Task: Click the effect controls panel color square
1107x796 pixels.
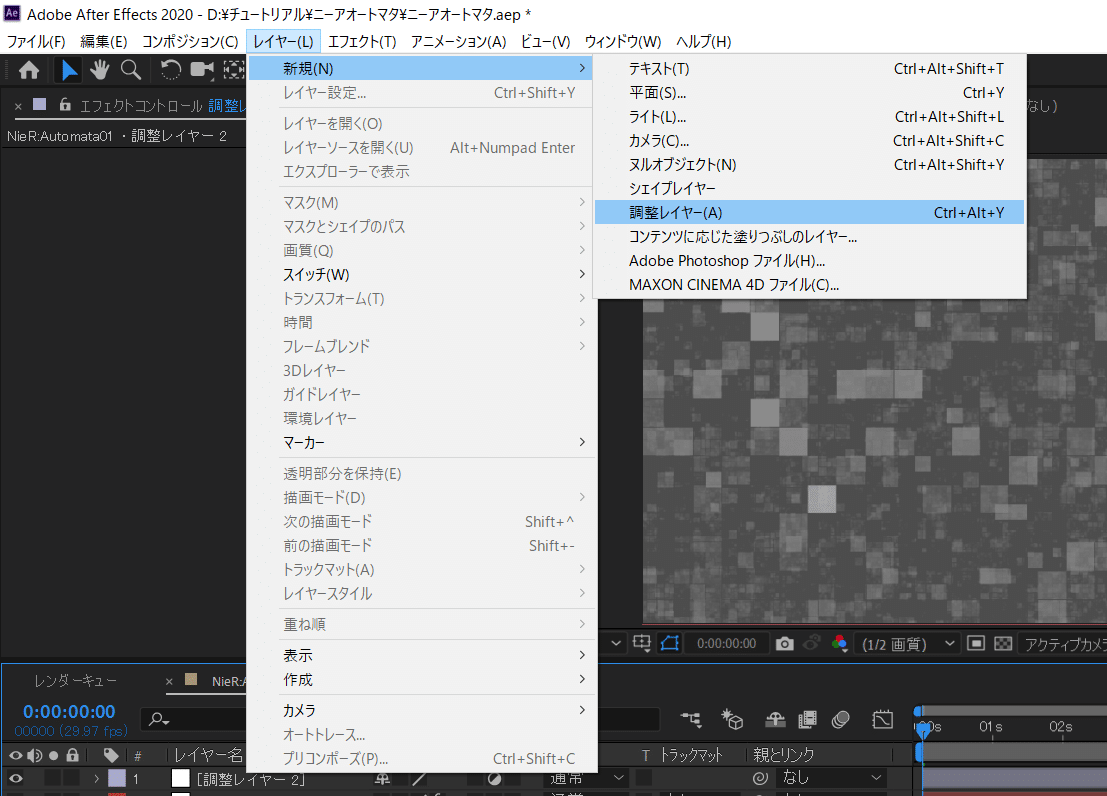Action: click(x=40, y=105)
